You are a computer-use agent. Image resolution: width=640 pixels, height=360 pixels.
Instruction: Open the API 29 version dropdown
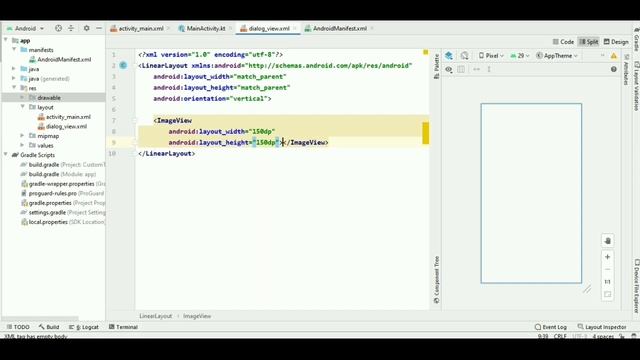[520, 56]
